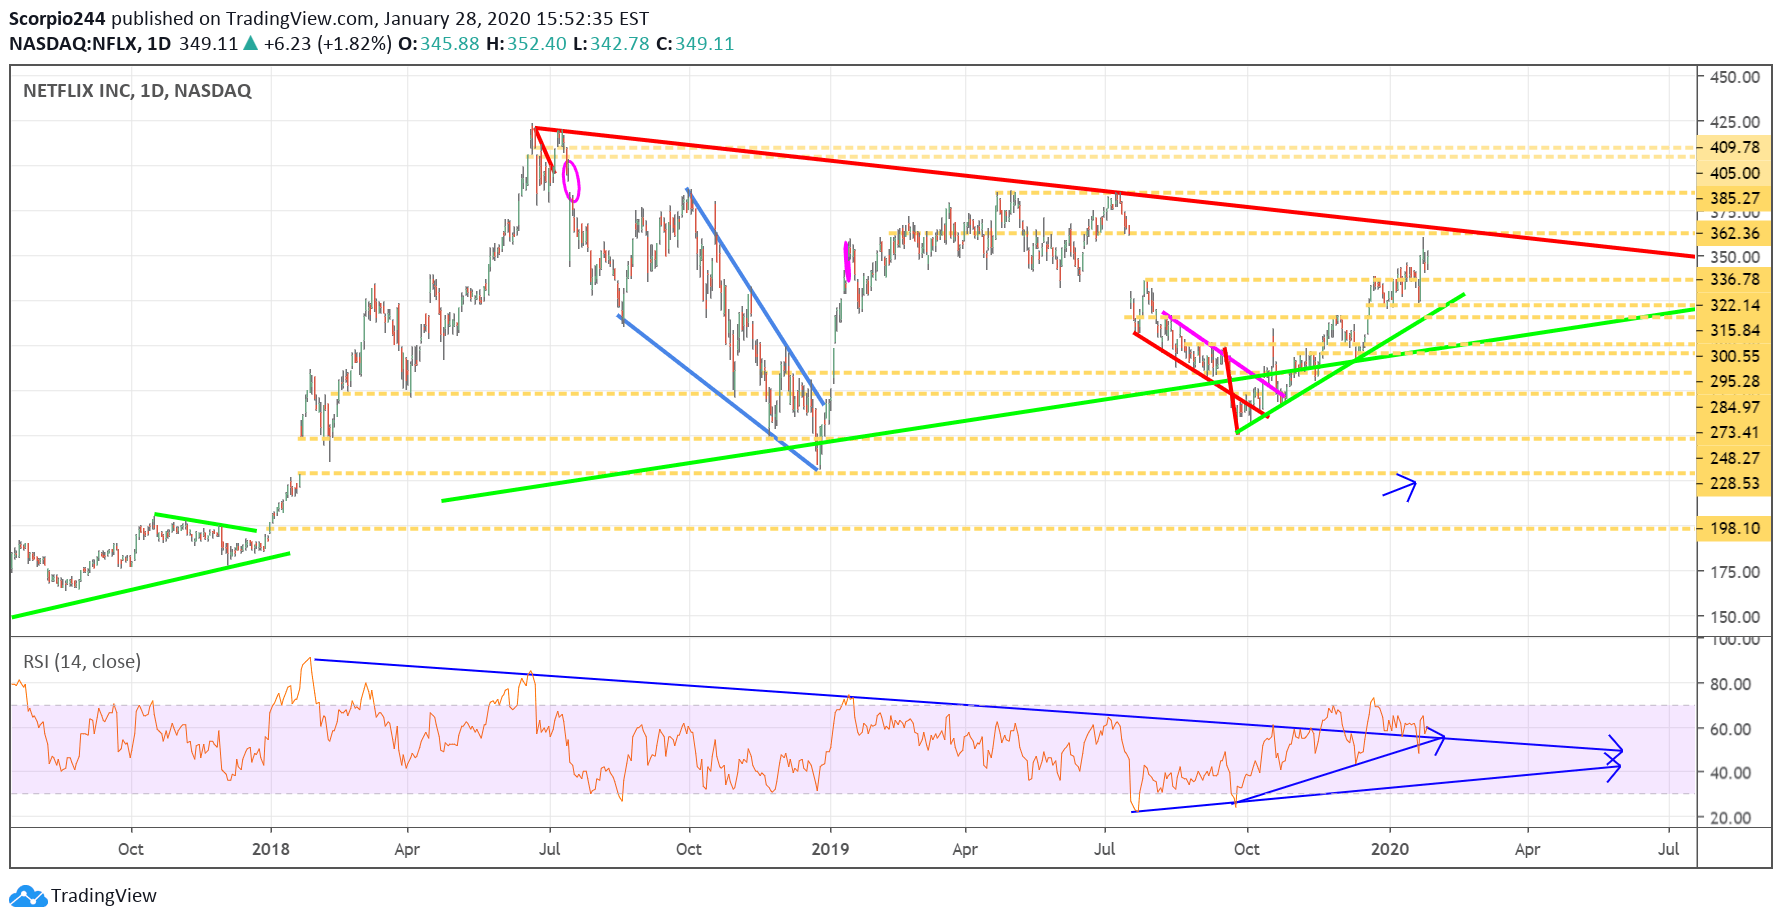
Task: Select the 198.10 price level label
Action: click(1734, 528)
